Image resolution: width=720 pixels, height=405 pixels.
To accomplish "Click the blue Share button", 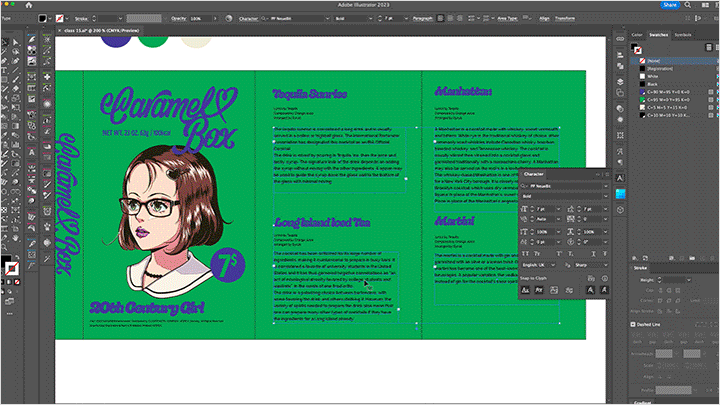I will click(669, 5).
